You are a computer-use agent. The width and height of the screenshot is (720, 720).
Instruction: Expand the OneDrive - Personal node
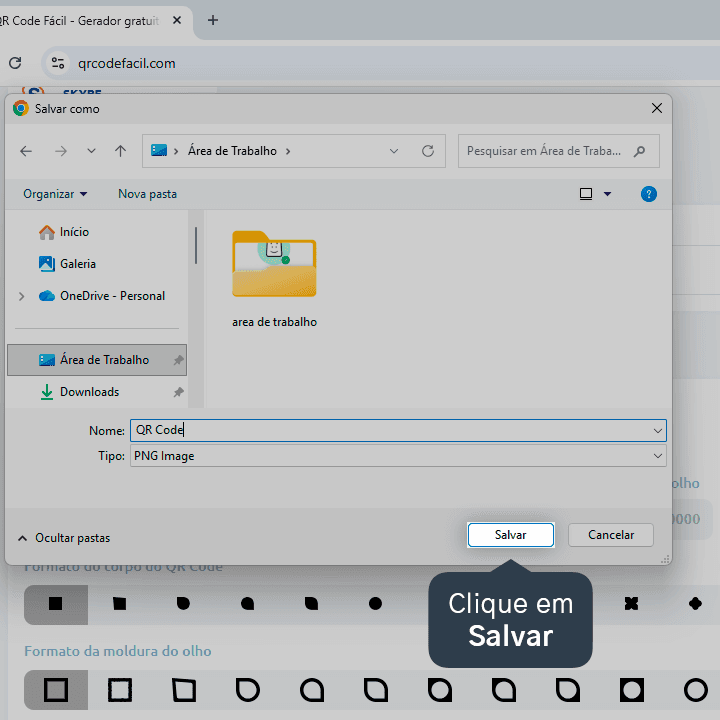21,296
